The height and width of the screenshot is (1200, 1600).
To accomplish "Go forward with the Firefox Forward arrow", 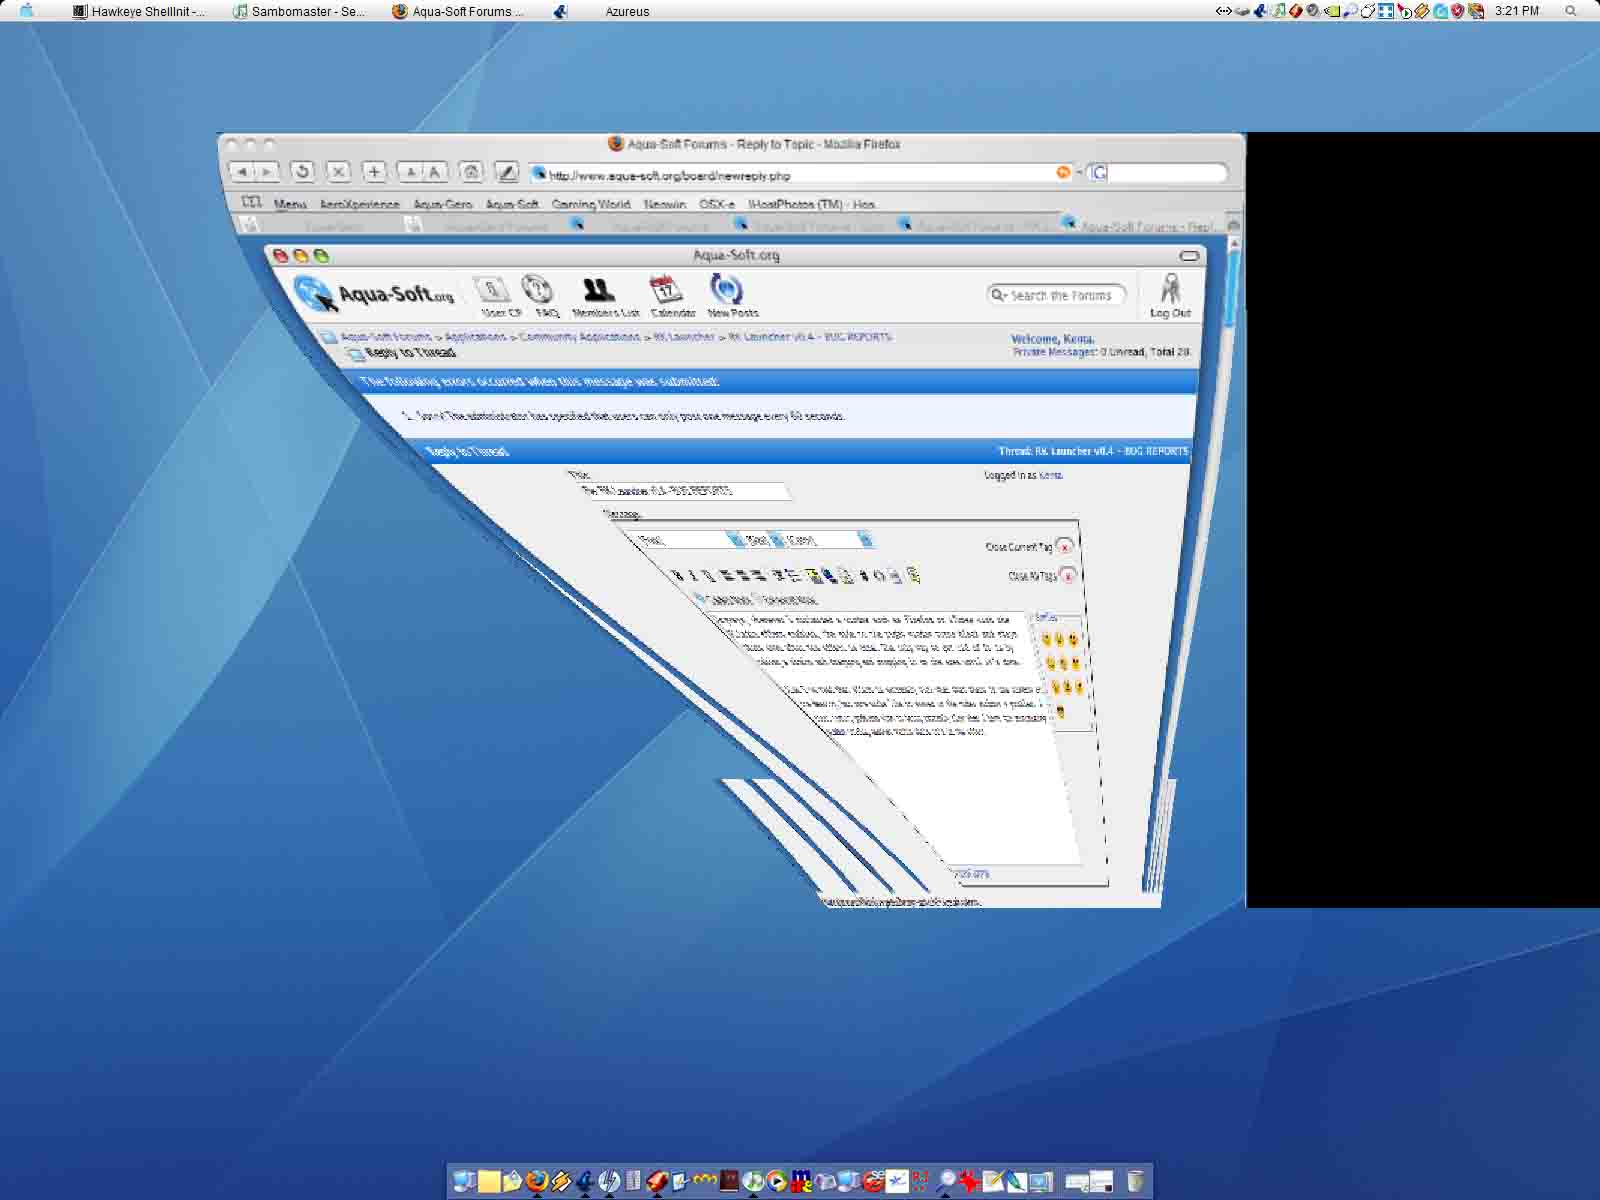I will pos(267,172).
